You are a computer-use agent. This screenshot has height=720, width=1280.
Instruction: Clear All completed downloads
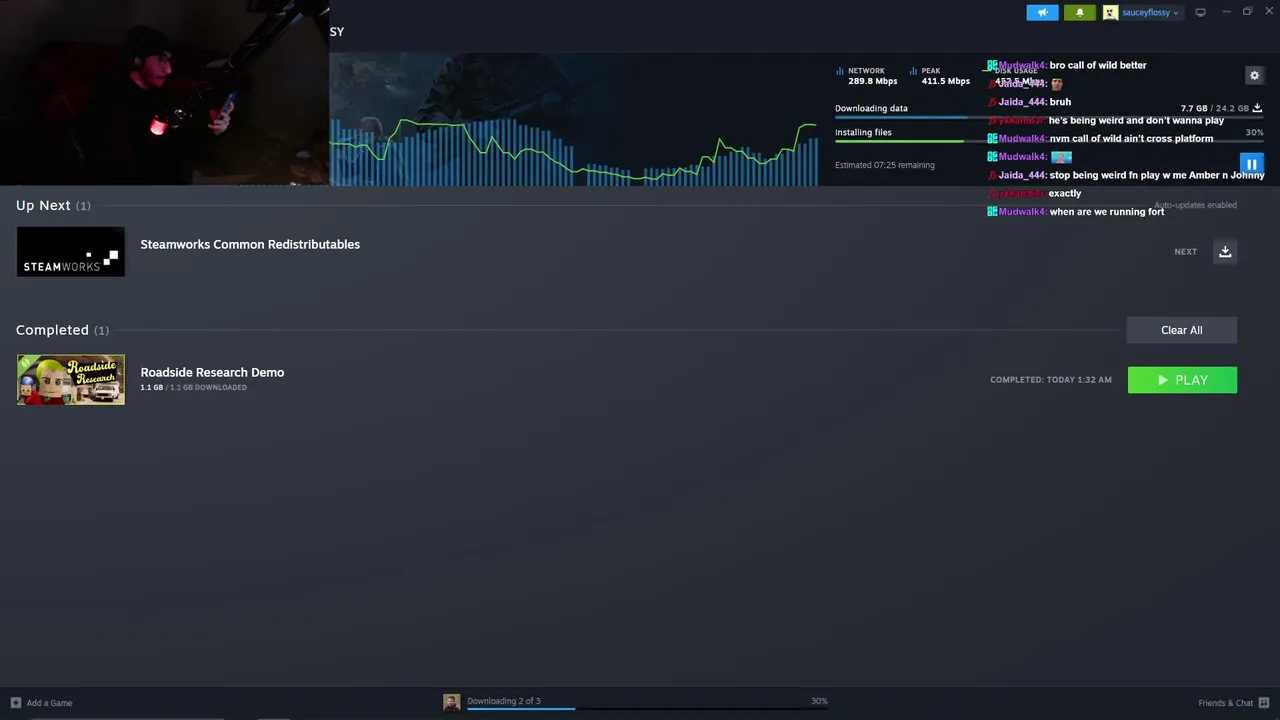[x=1181, y=330]
